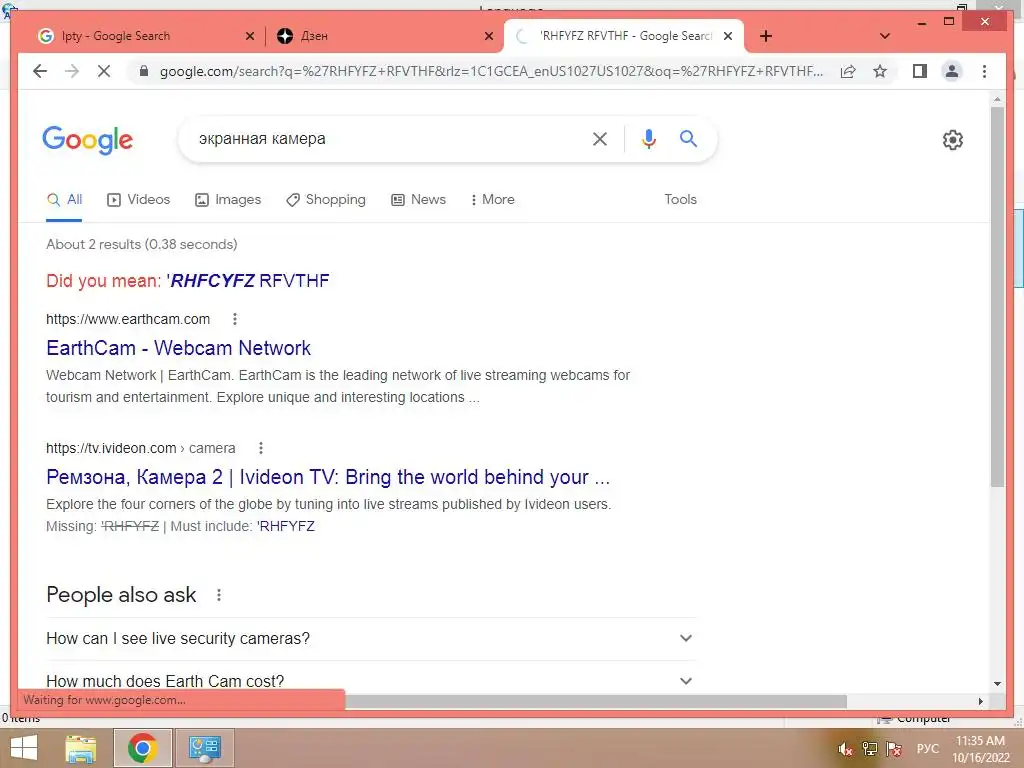Open the Ремзона, Камера 2 Ivideon result
1024x768 pixels.
coord(328,477)
